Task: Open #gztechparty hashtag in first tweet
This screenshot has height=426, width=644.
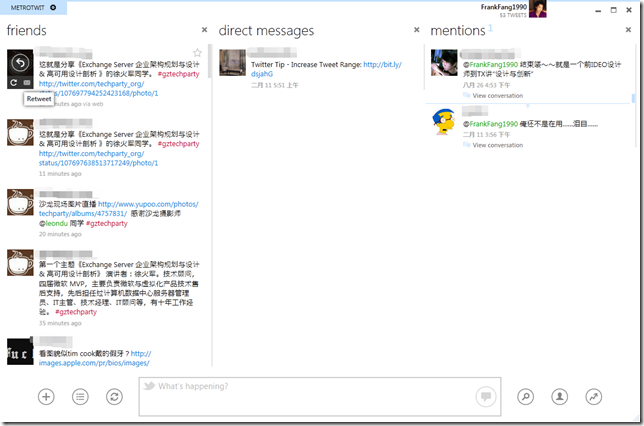Action: coord(178,74)
